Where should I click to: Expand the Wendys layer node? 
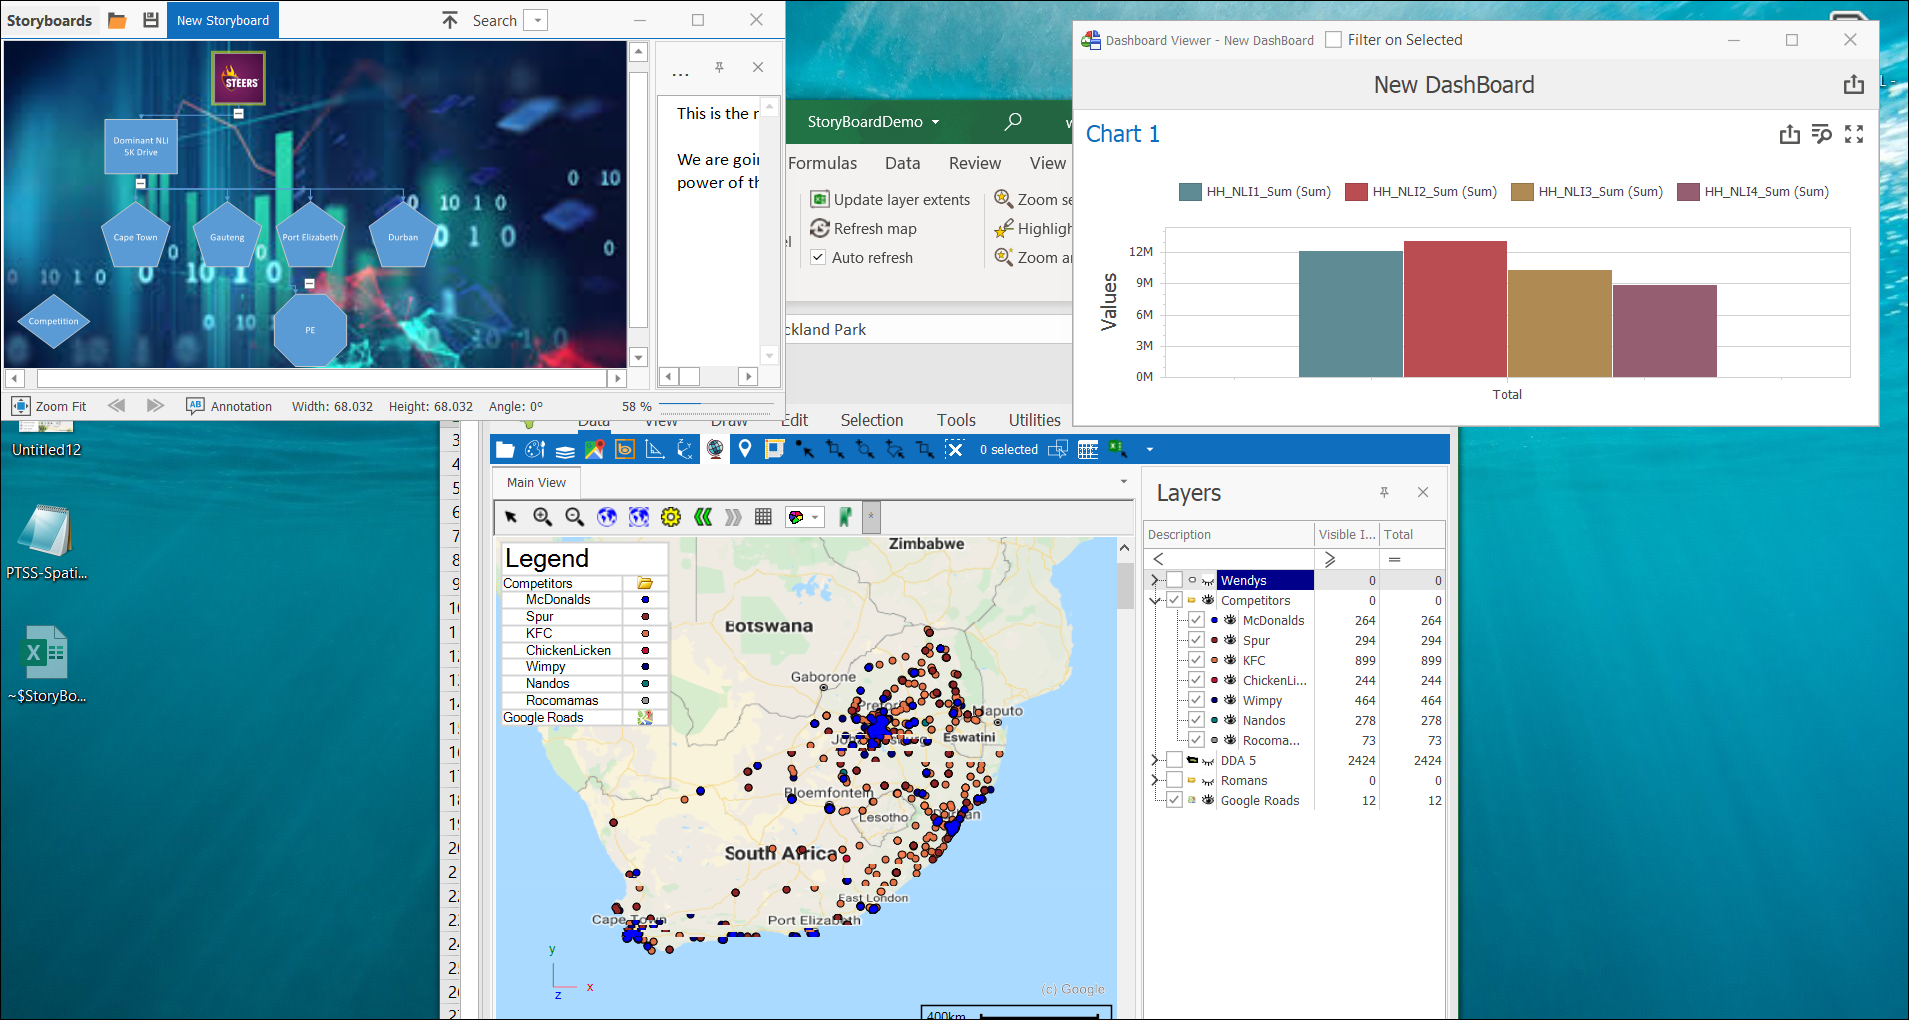1155,580
